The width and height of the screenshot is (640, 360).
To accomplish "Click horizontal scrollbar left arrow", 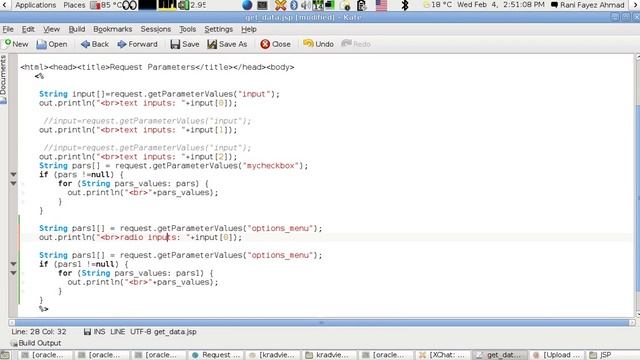I will pyautogui.click(x=12, y=322).
